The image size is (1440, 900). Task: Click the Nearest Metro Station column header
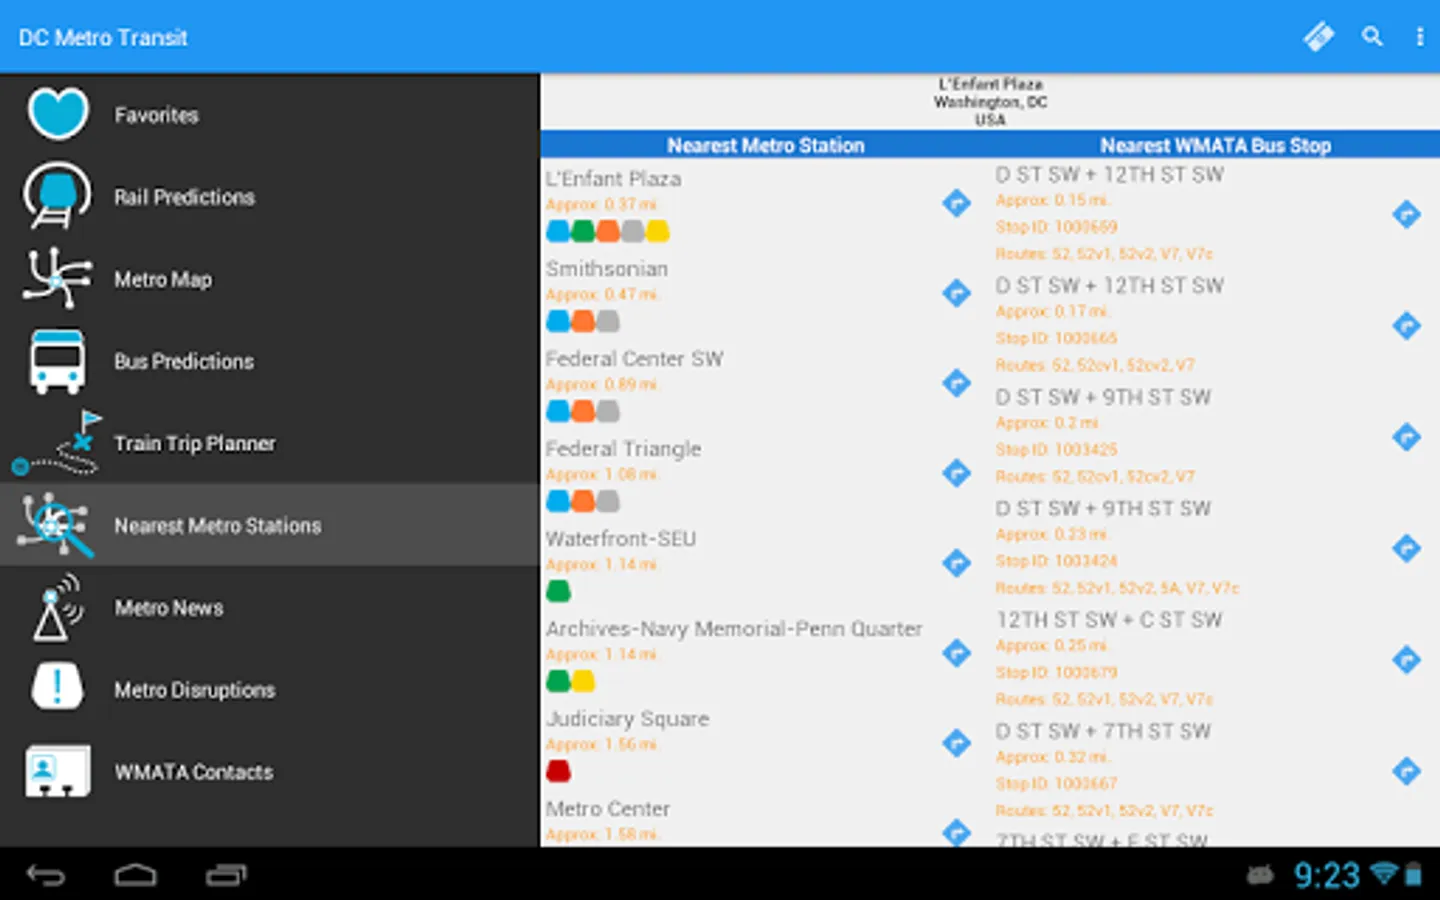766,145
